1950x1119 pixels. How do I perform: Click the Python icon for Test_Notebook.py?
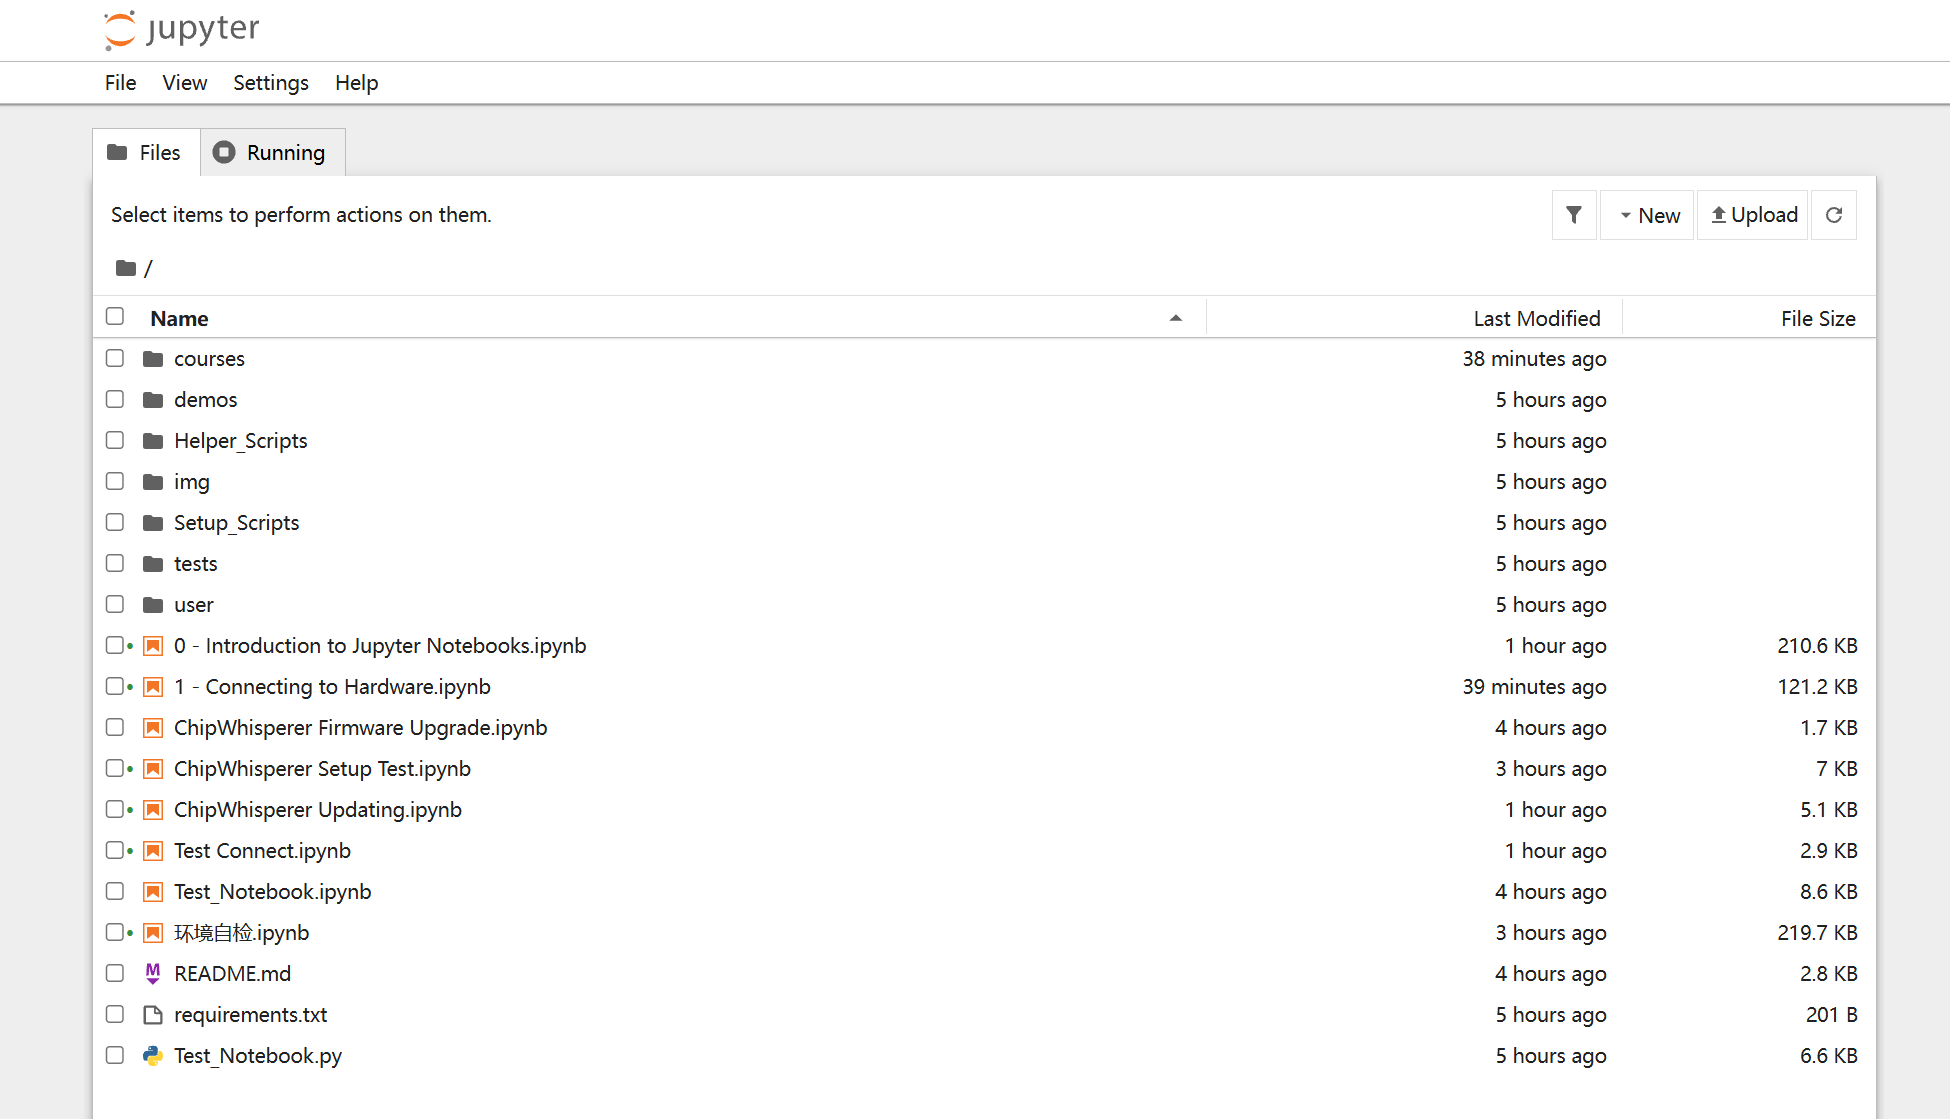(x=153, y=1056)
